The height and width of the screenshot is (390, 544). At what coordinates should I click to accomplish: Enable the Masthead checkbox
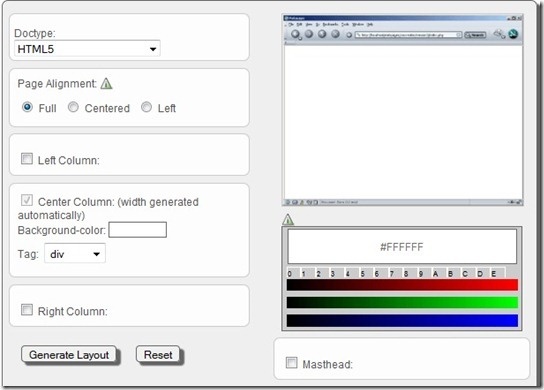pos(291,363)
